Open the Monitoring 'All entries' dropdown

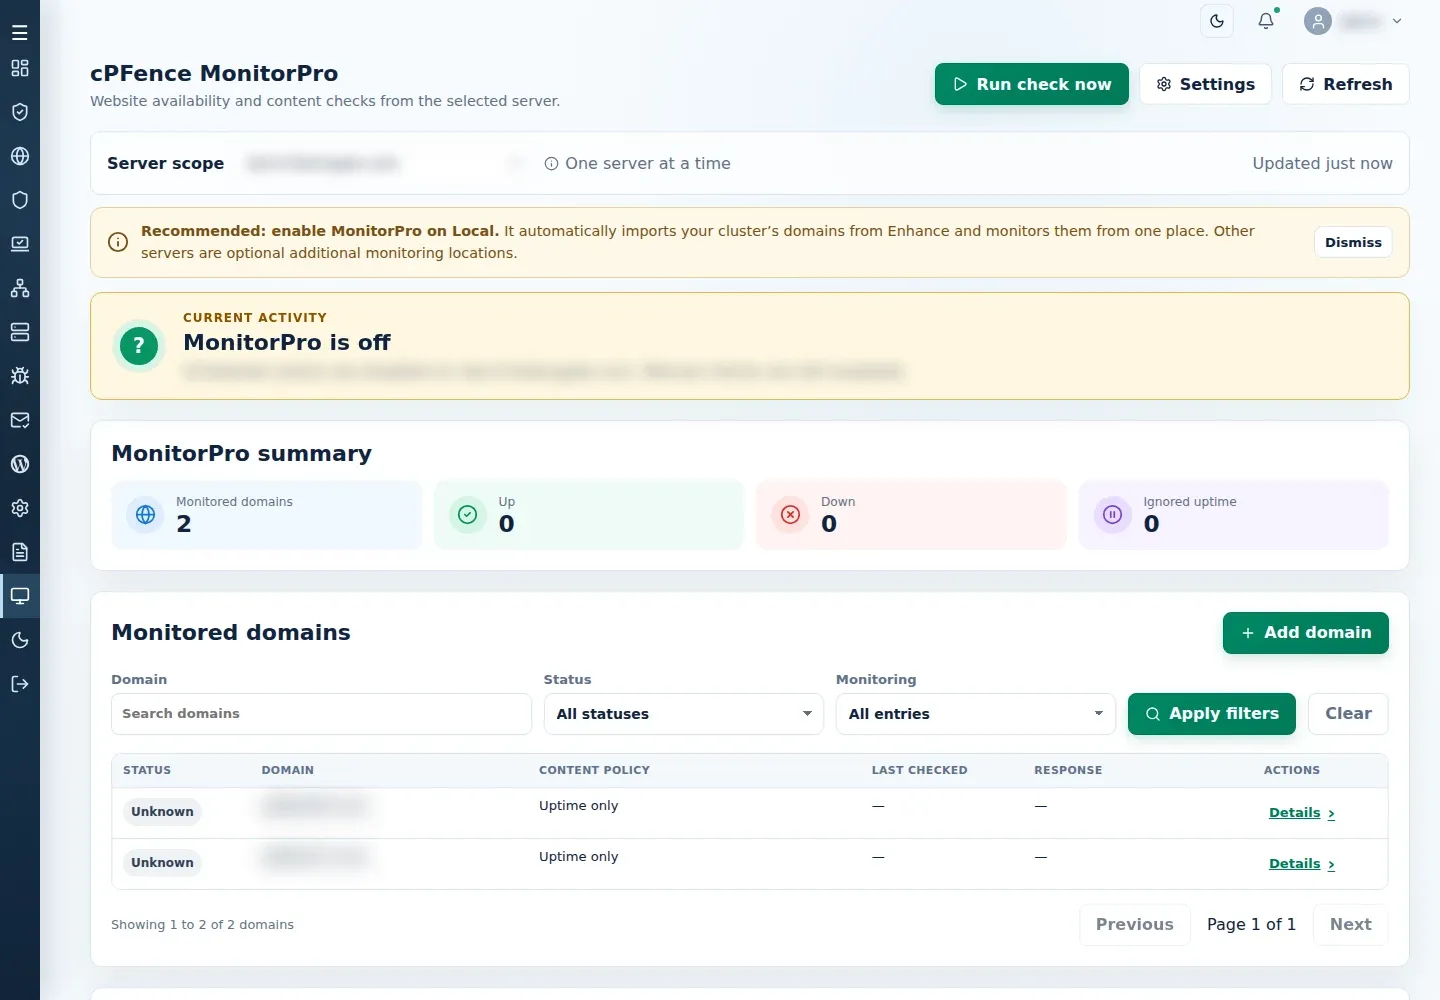[976, 714]
